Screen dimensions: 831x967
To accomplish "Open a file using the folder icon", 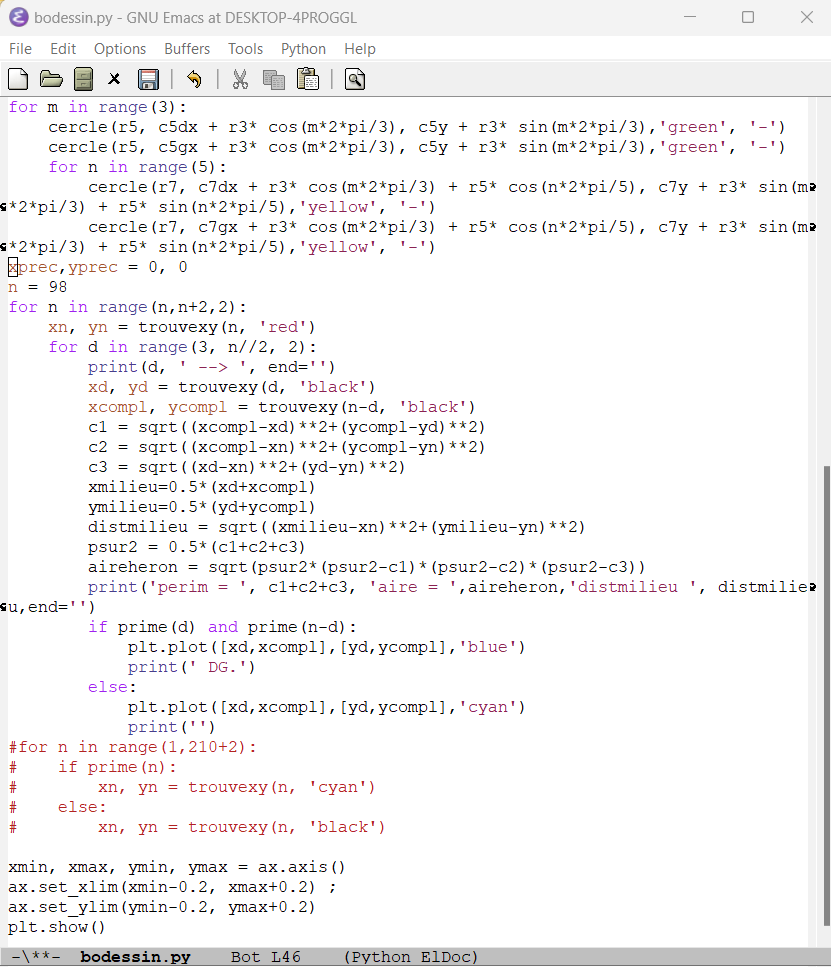I will (51, 79).
